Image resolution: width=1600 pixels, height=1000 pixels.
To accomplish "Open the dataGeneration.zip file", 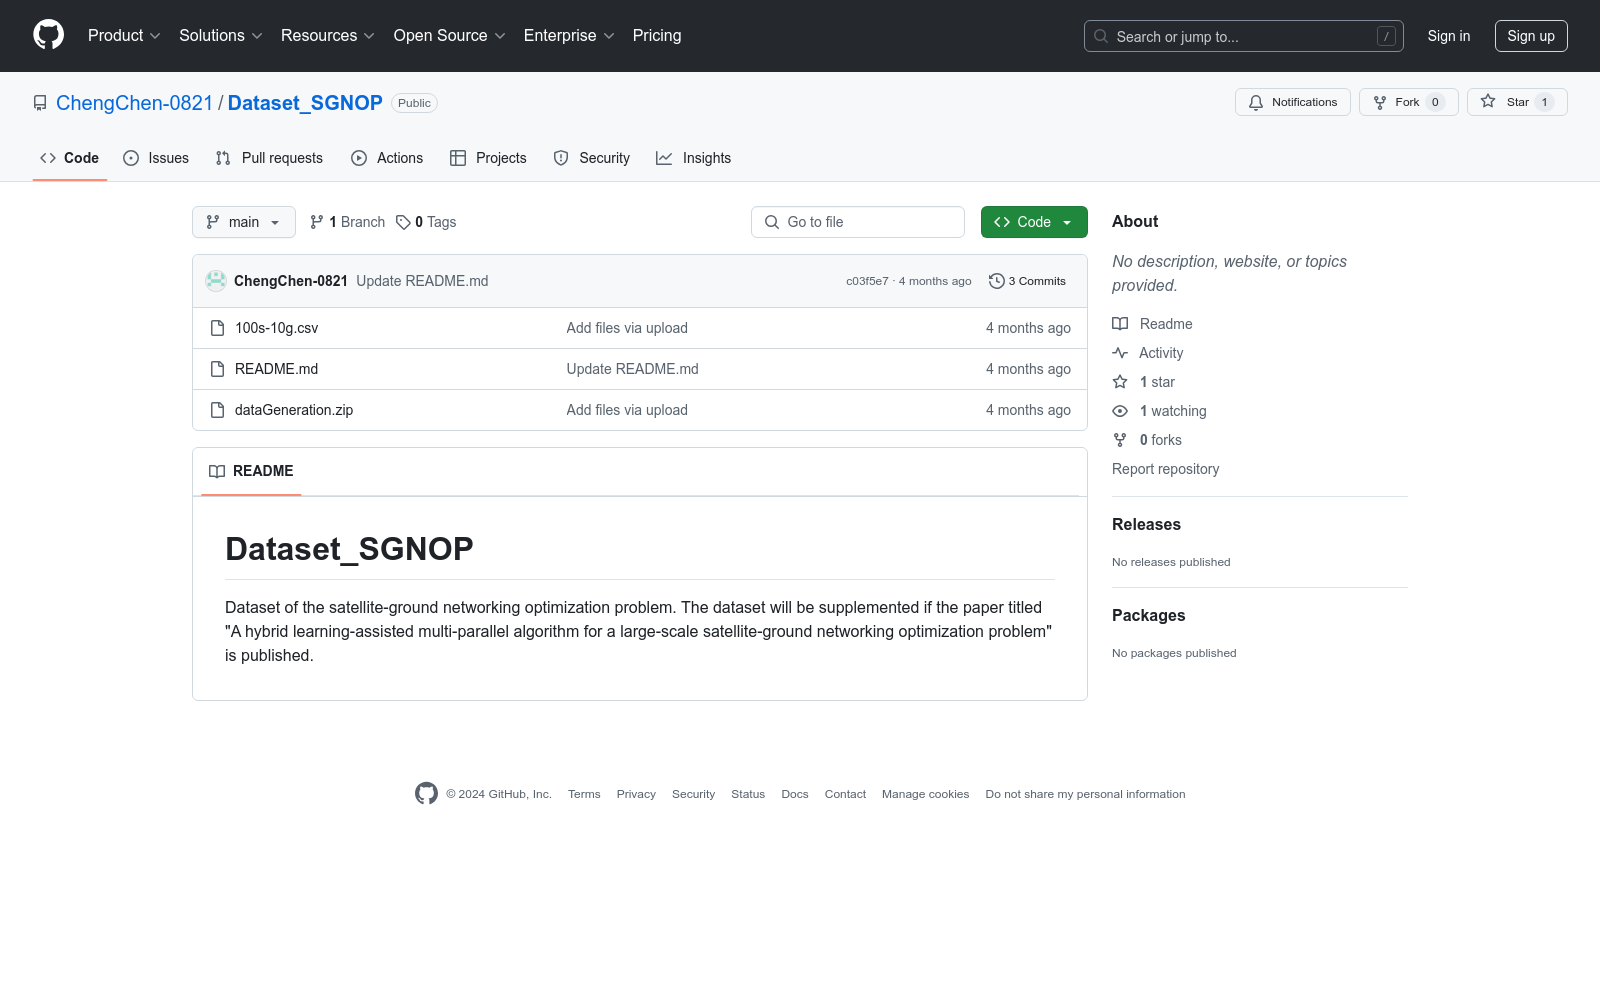I will coord(294,410).
